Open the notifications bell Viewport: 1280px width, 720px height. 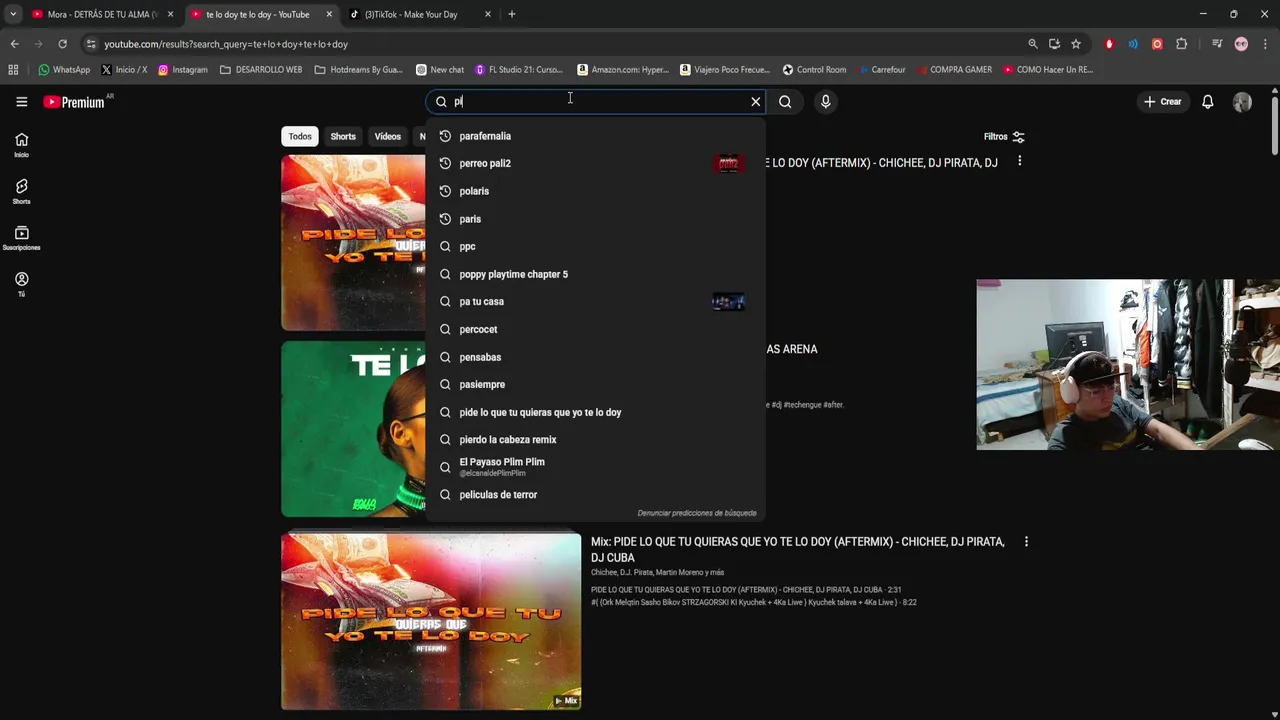[1208, 101]
